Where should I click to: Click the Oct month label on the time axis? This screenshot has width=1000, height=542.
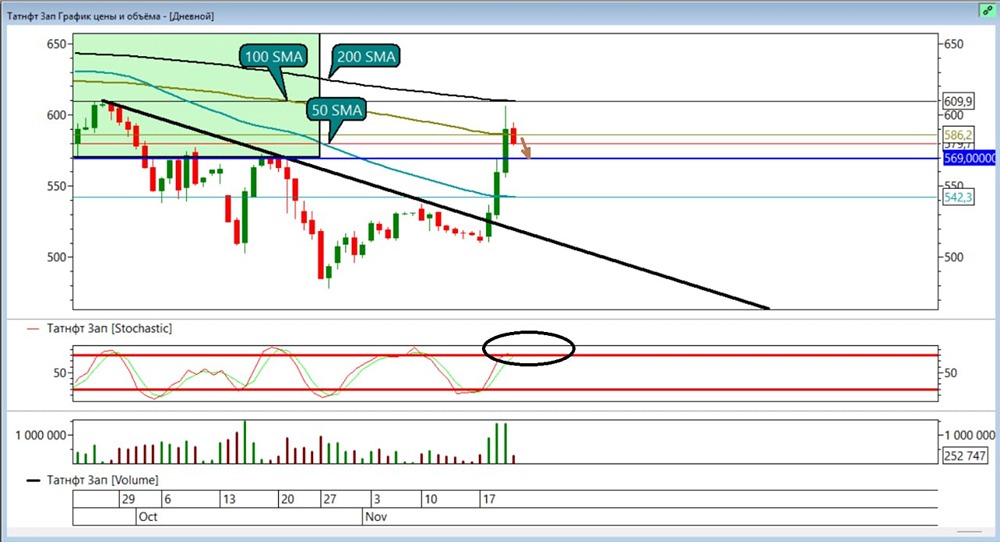tap(148, 516)
